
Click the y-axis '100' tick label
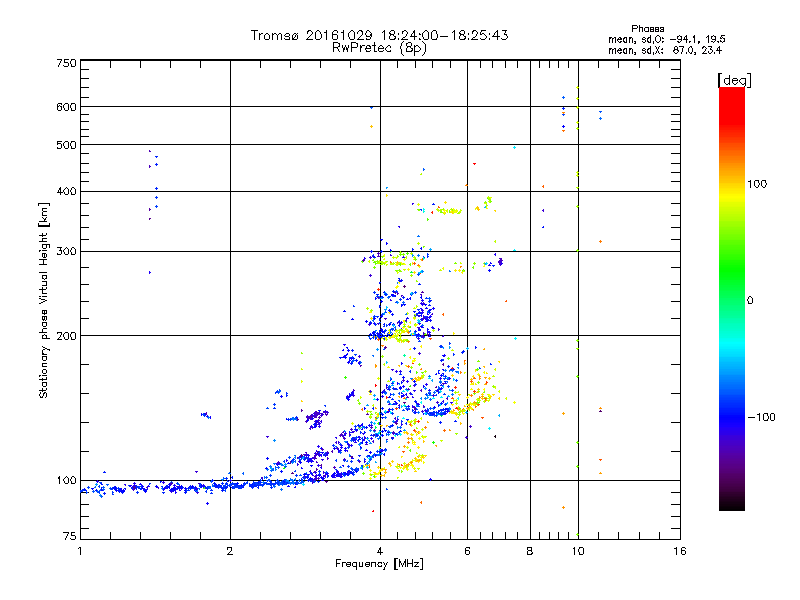(66, 480)
